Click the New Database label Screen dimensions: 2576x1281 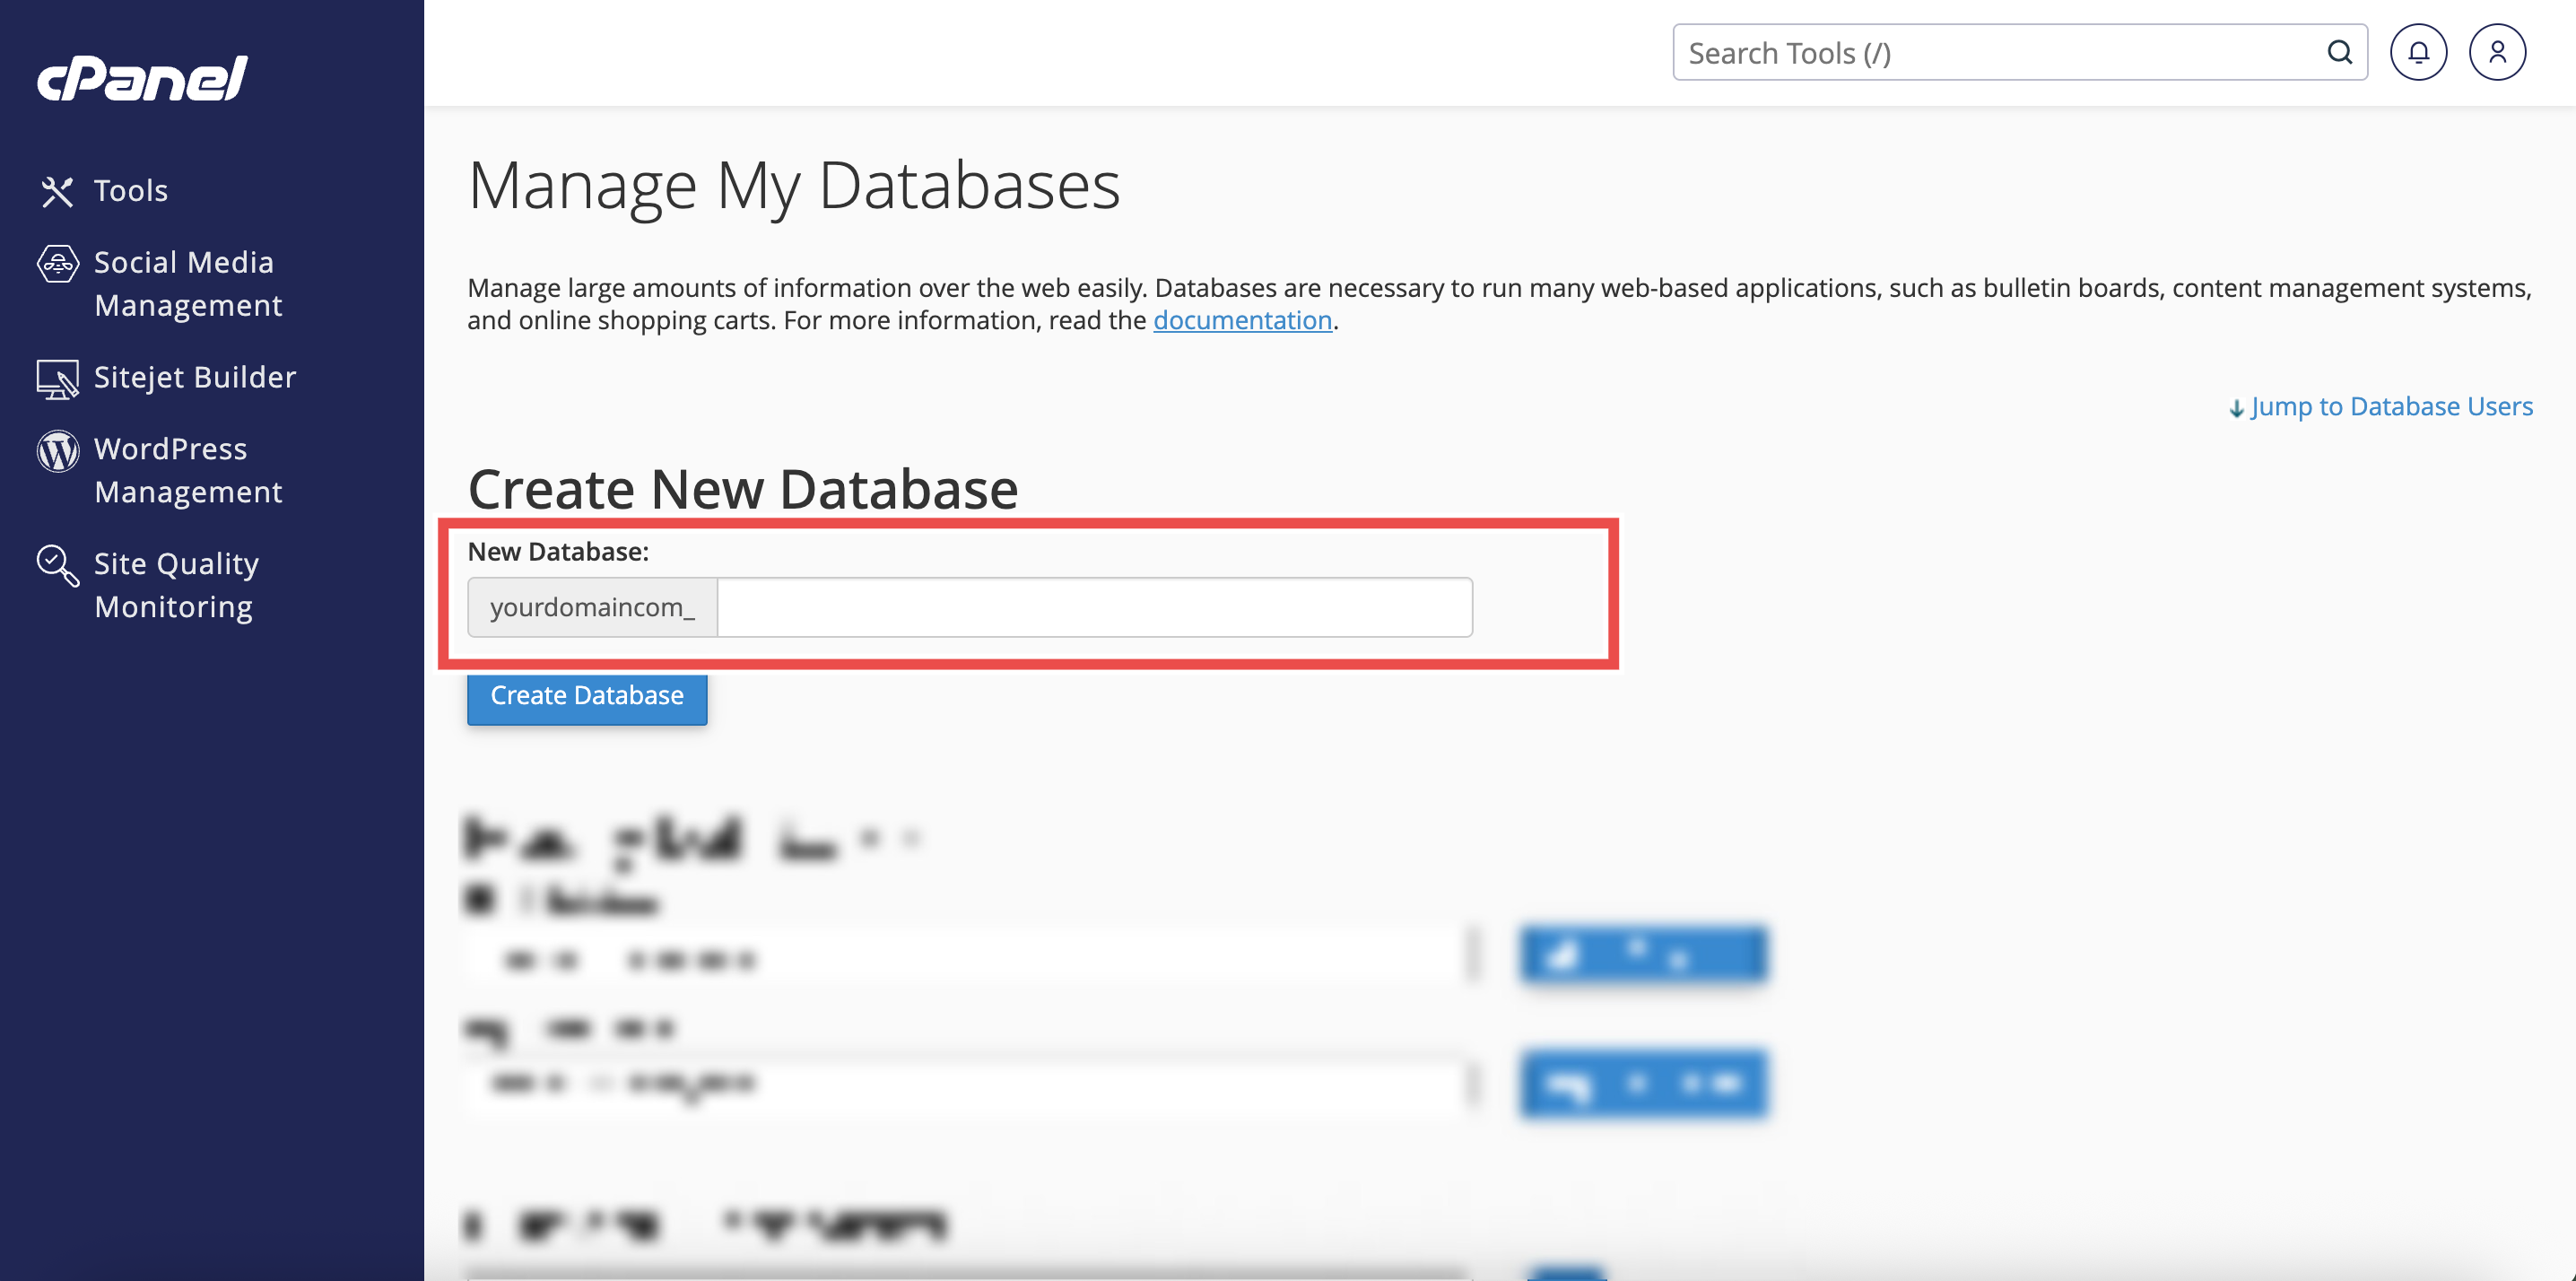(x=558, y=552)
